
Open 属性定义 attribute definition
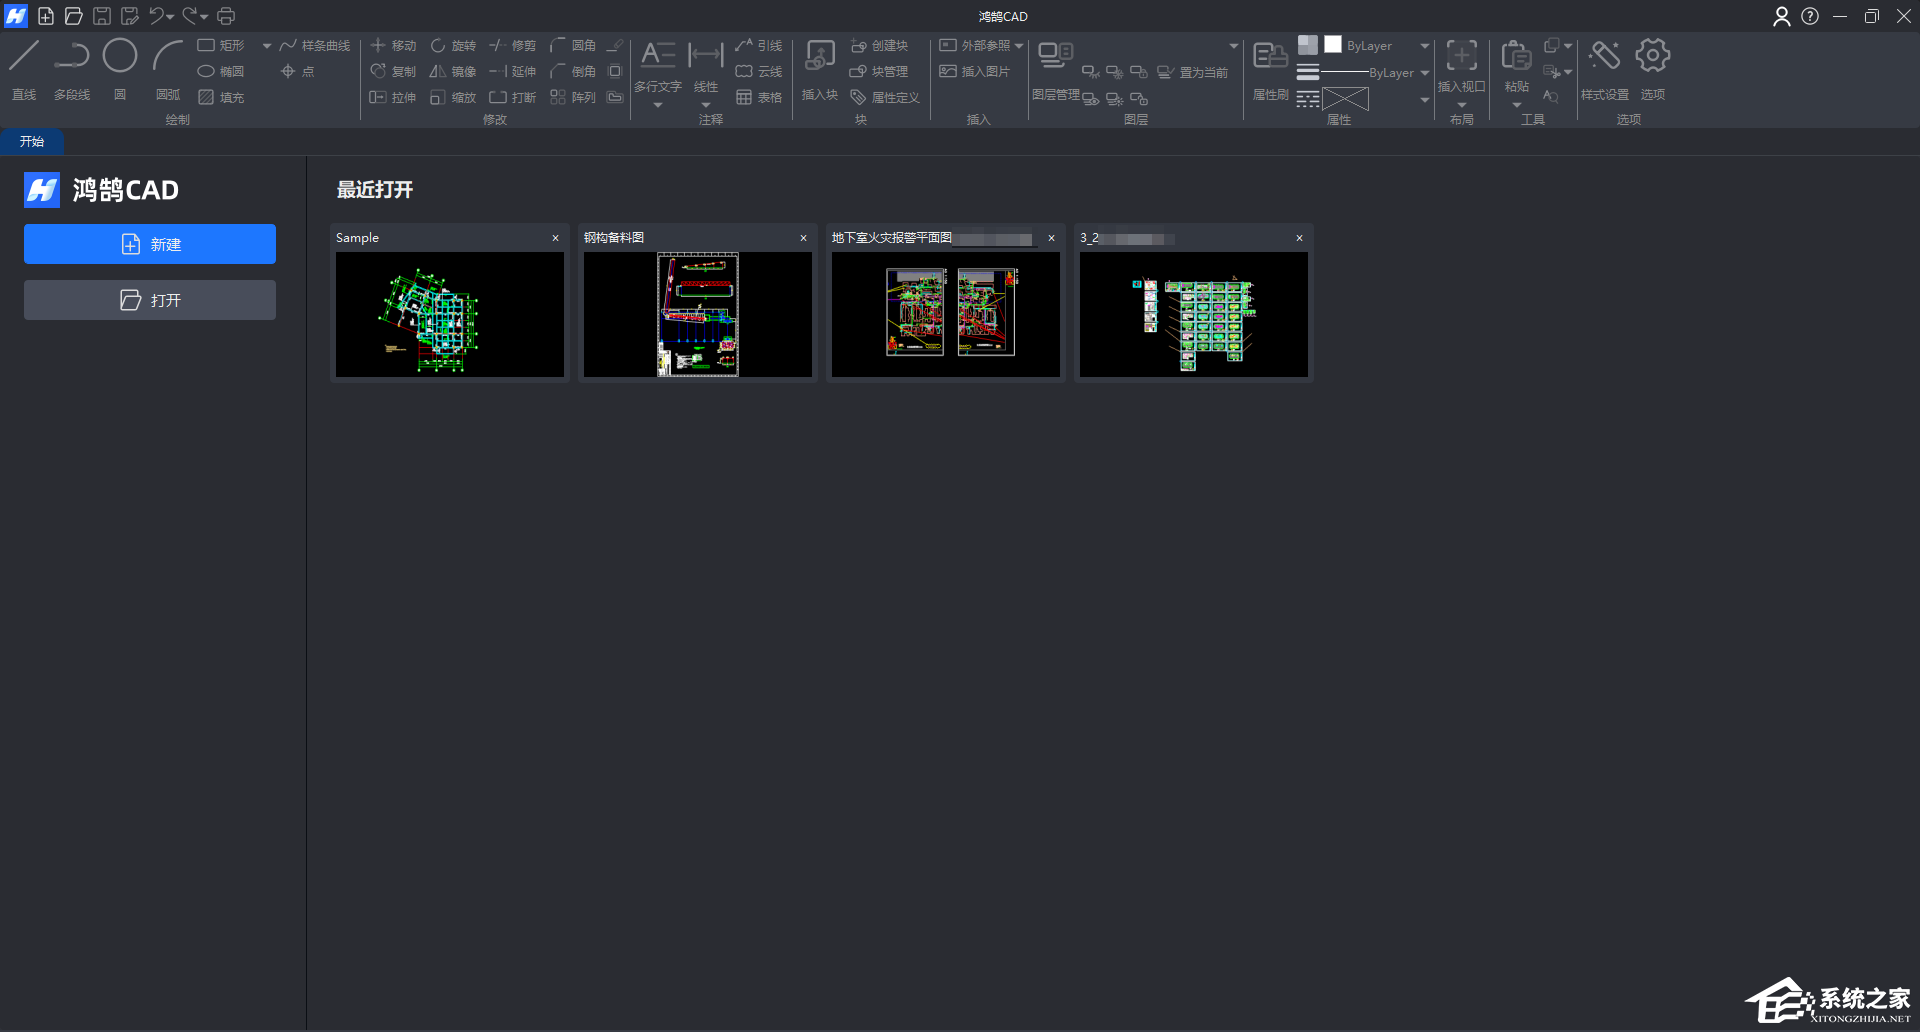coord(885,98)
